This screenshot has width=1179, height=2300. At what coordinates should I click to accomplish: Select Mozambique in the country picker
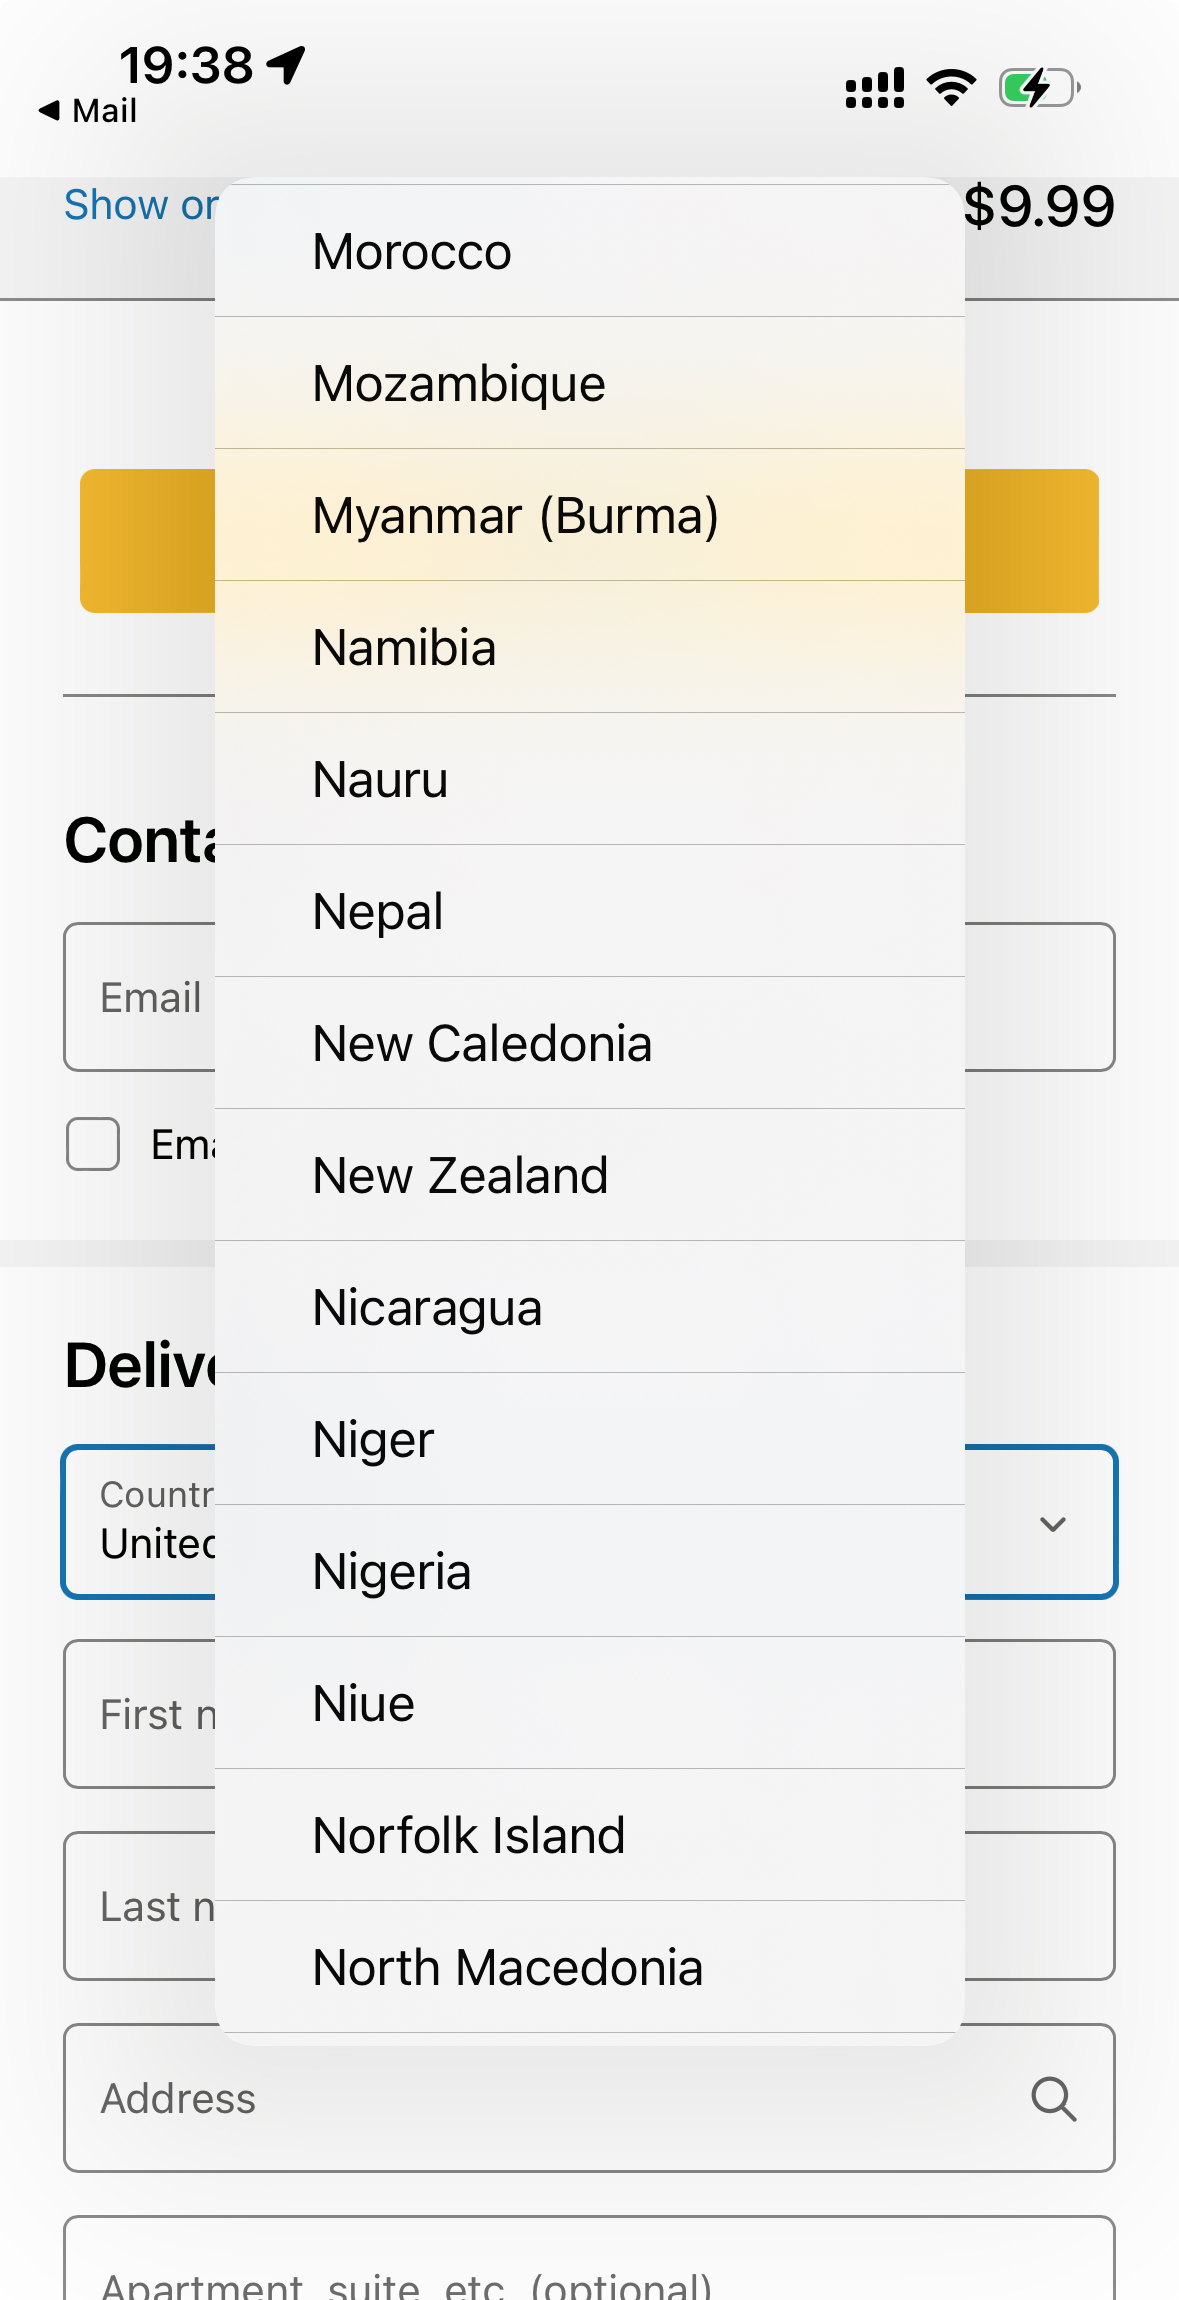point(589,383)
